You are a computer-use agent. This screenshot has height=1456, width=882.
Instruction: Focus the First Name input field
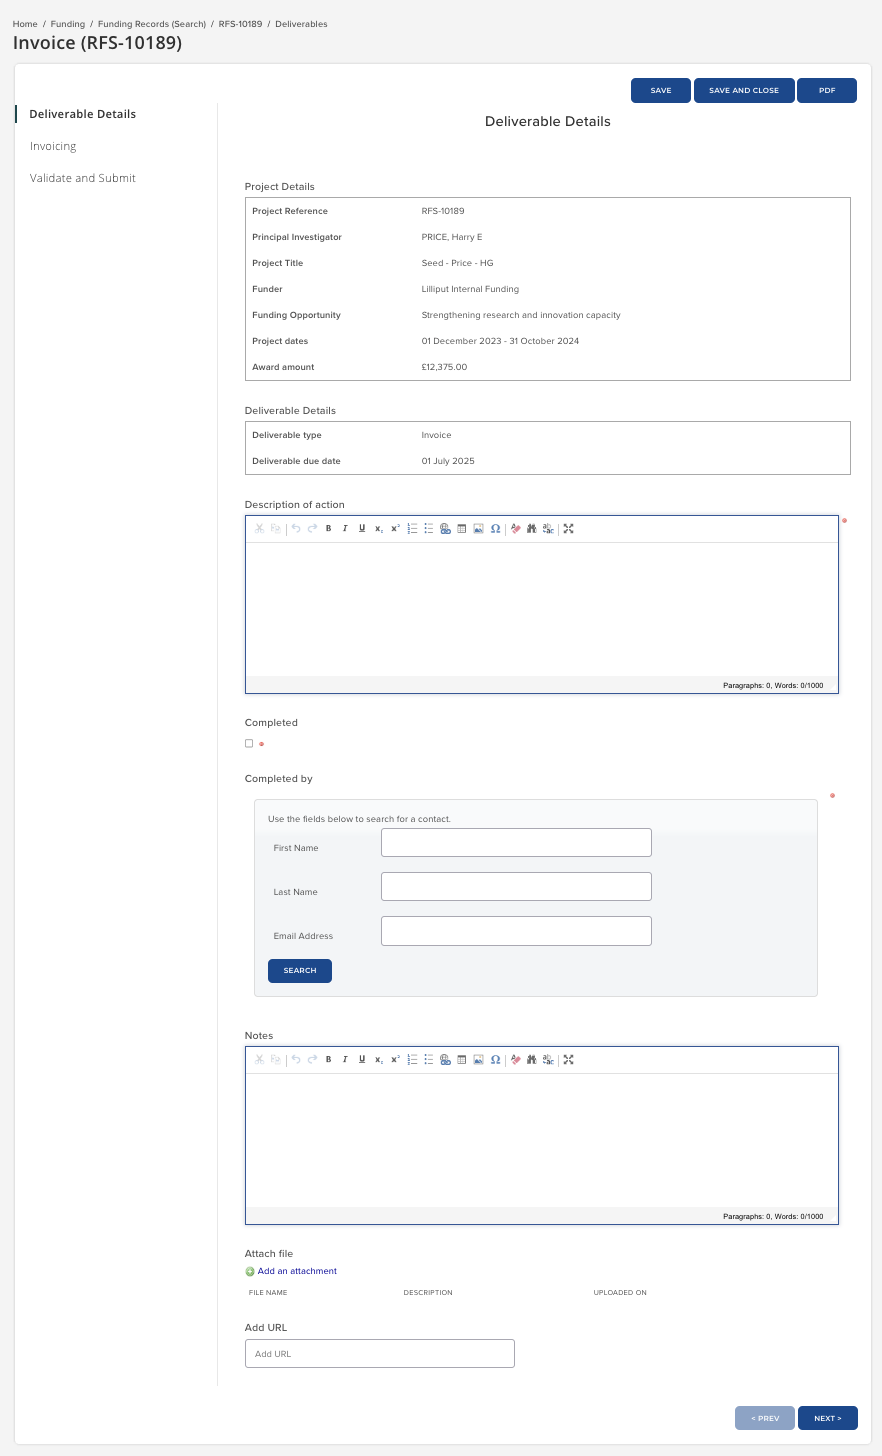[x=516, y=843]
